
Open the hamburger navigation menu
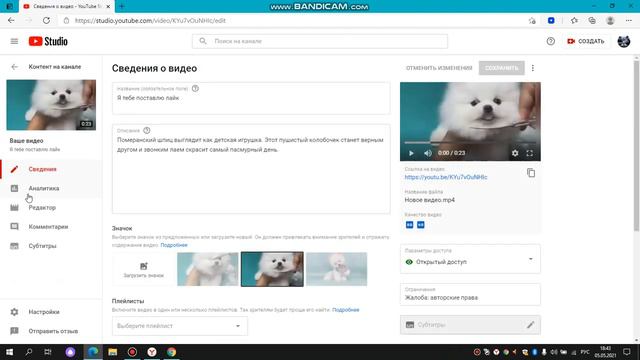pos(14,41)
